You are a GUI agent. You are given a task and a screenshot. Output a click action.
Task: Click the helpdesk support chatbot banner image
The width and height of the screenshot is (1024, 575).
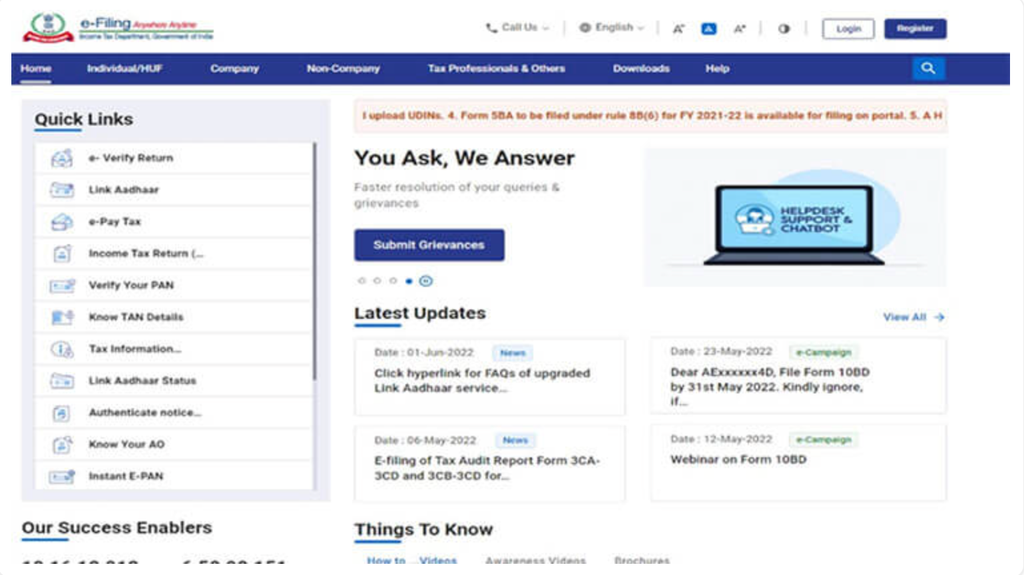(x=795, y=217)
